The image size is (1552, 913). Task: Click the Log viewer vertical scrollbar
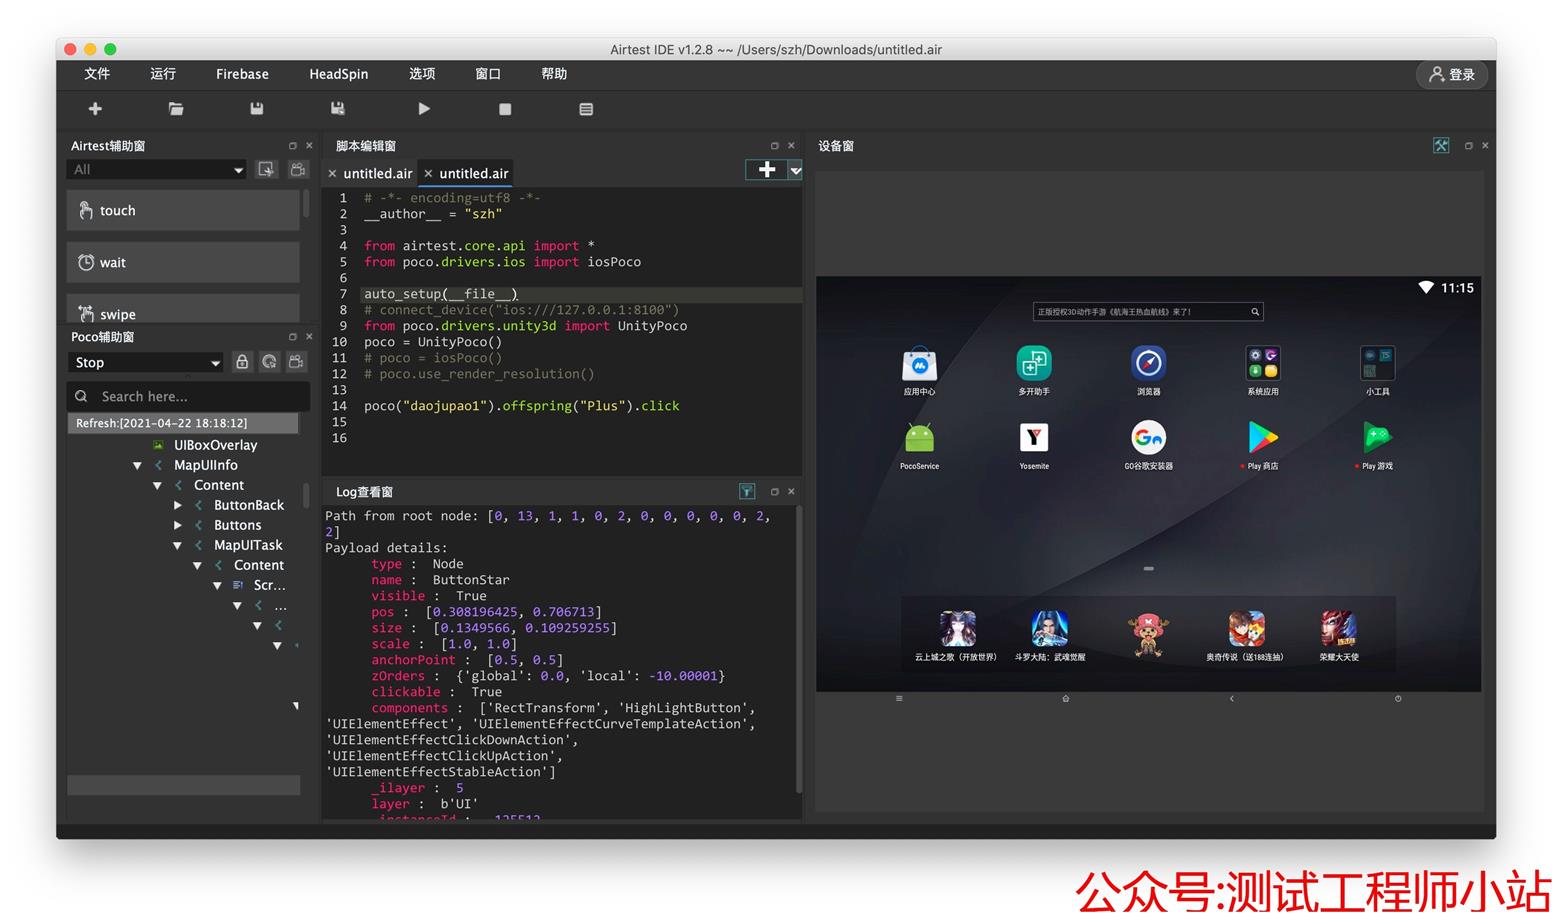(798, 650)
